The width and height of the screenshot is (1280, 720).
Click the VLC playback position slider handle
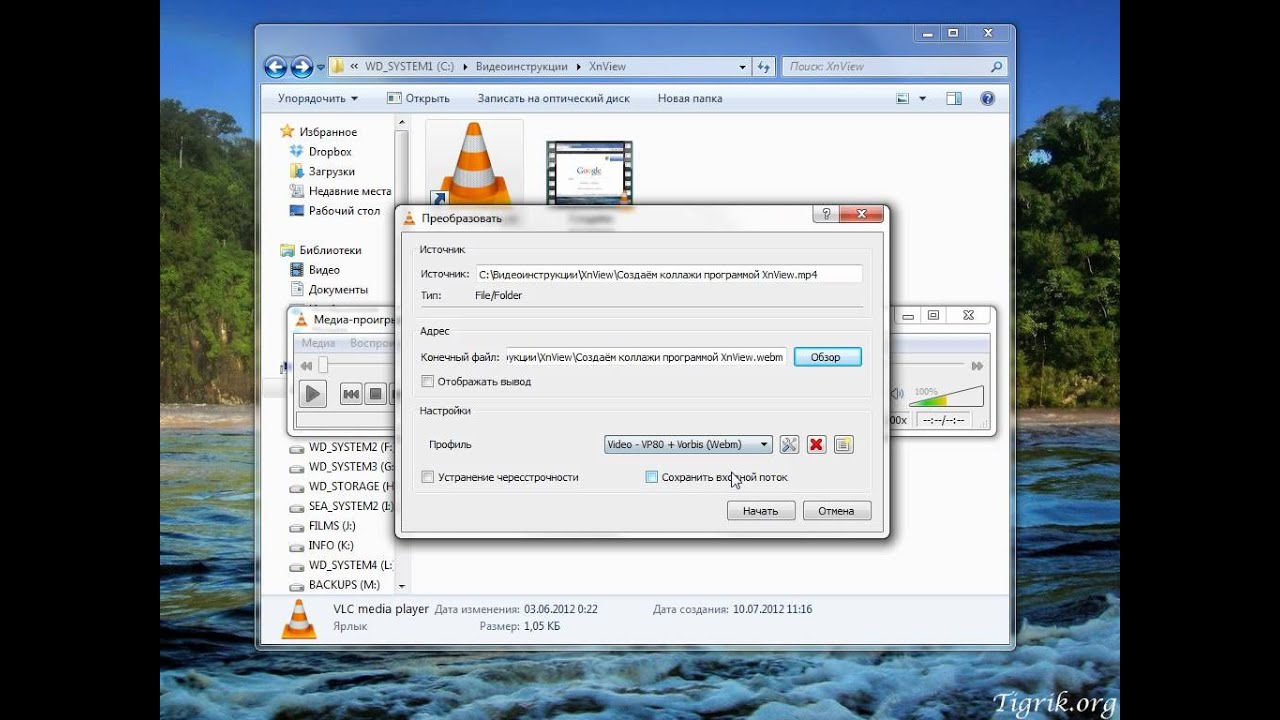coord(323,366)
